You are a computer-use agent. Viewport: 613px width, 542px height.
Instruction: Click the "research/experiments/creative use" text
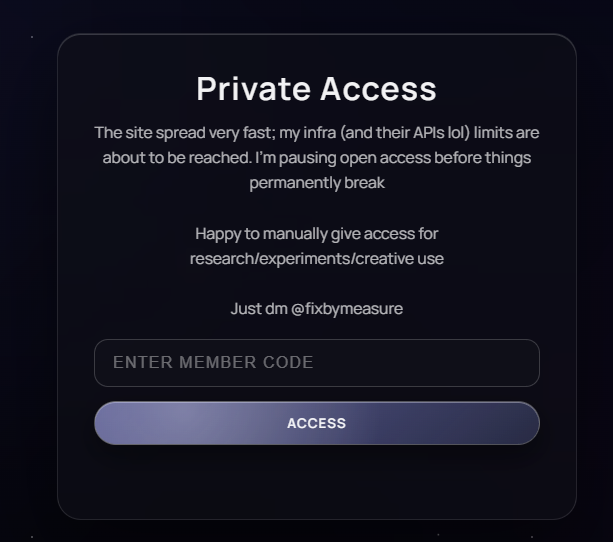point(317,259)
